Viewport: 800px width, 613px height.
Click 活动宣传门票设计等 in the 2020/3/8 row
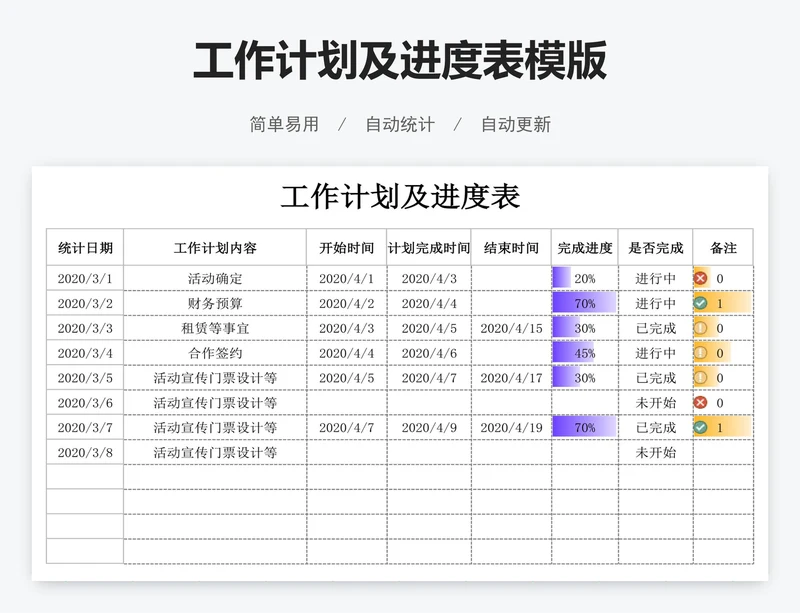click(215, 452)
